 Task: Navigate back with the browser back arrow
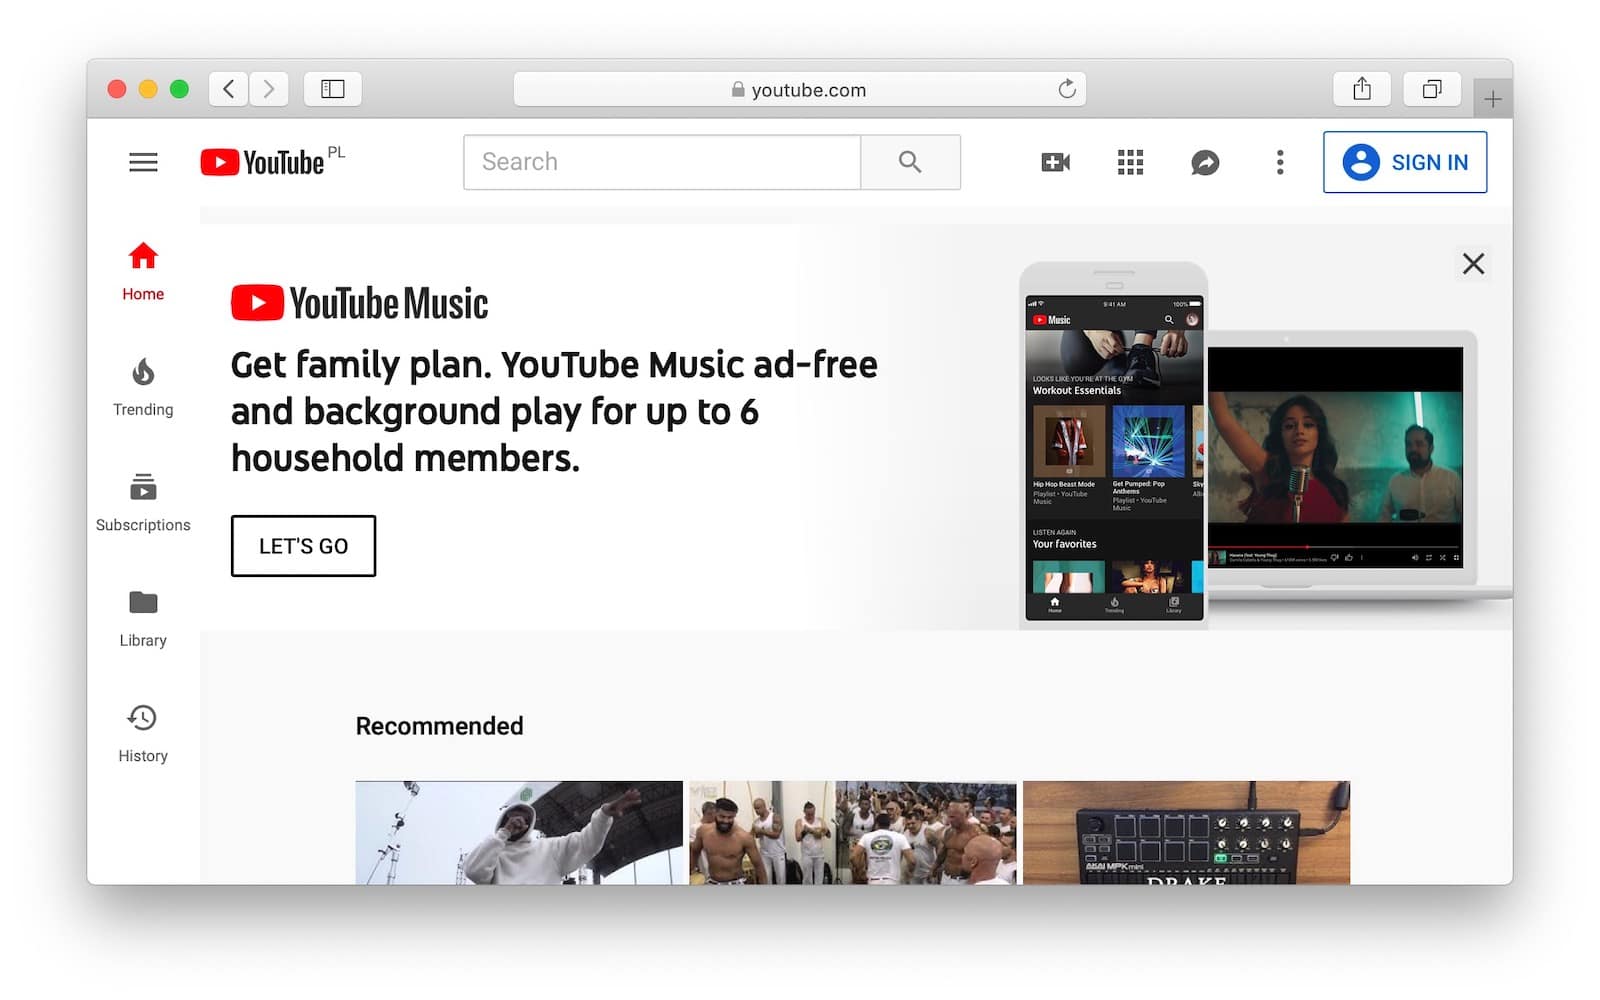227,89
